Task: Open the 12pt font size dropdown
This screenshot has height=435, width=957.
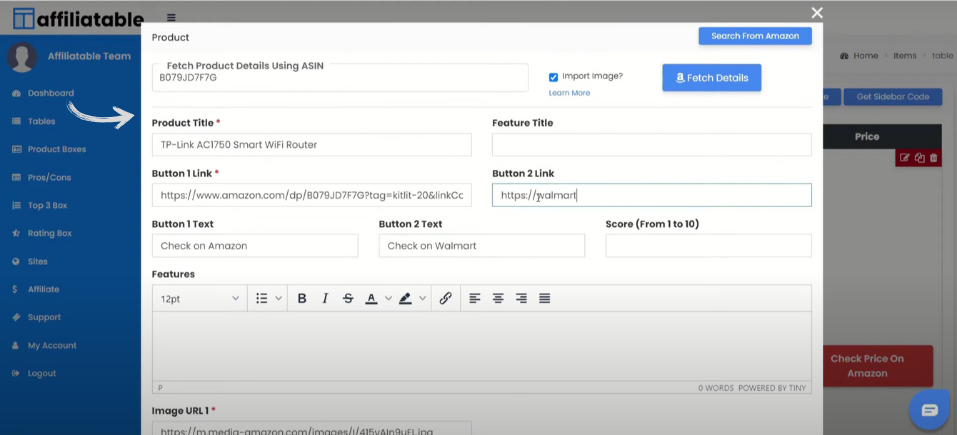Action: (200, 299)
